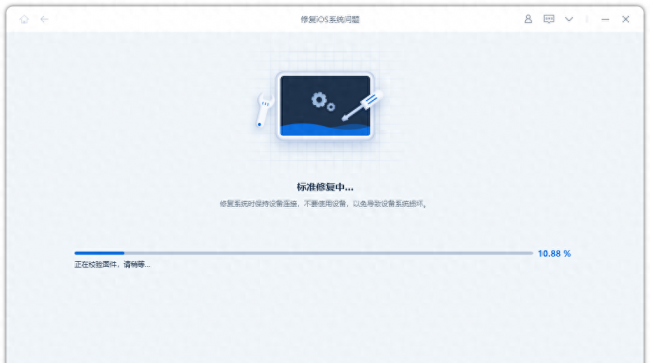This screenshot has height=363, width=650.
Task: Go to the home screen icon
Action: pyautogui.click(x=24, y=19)
